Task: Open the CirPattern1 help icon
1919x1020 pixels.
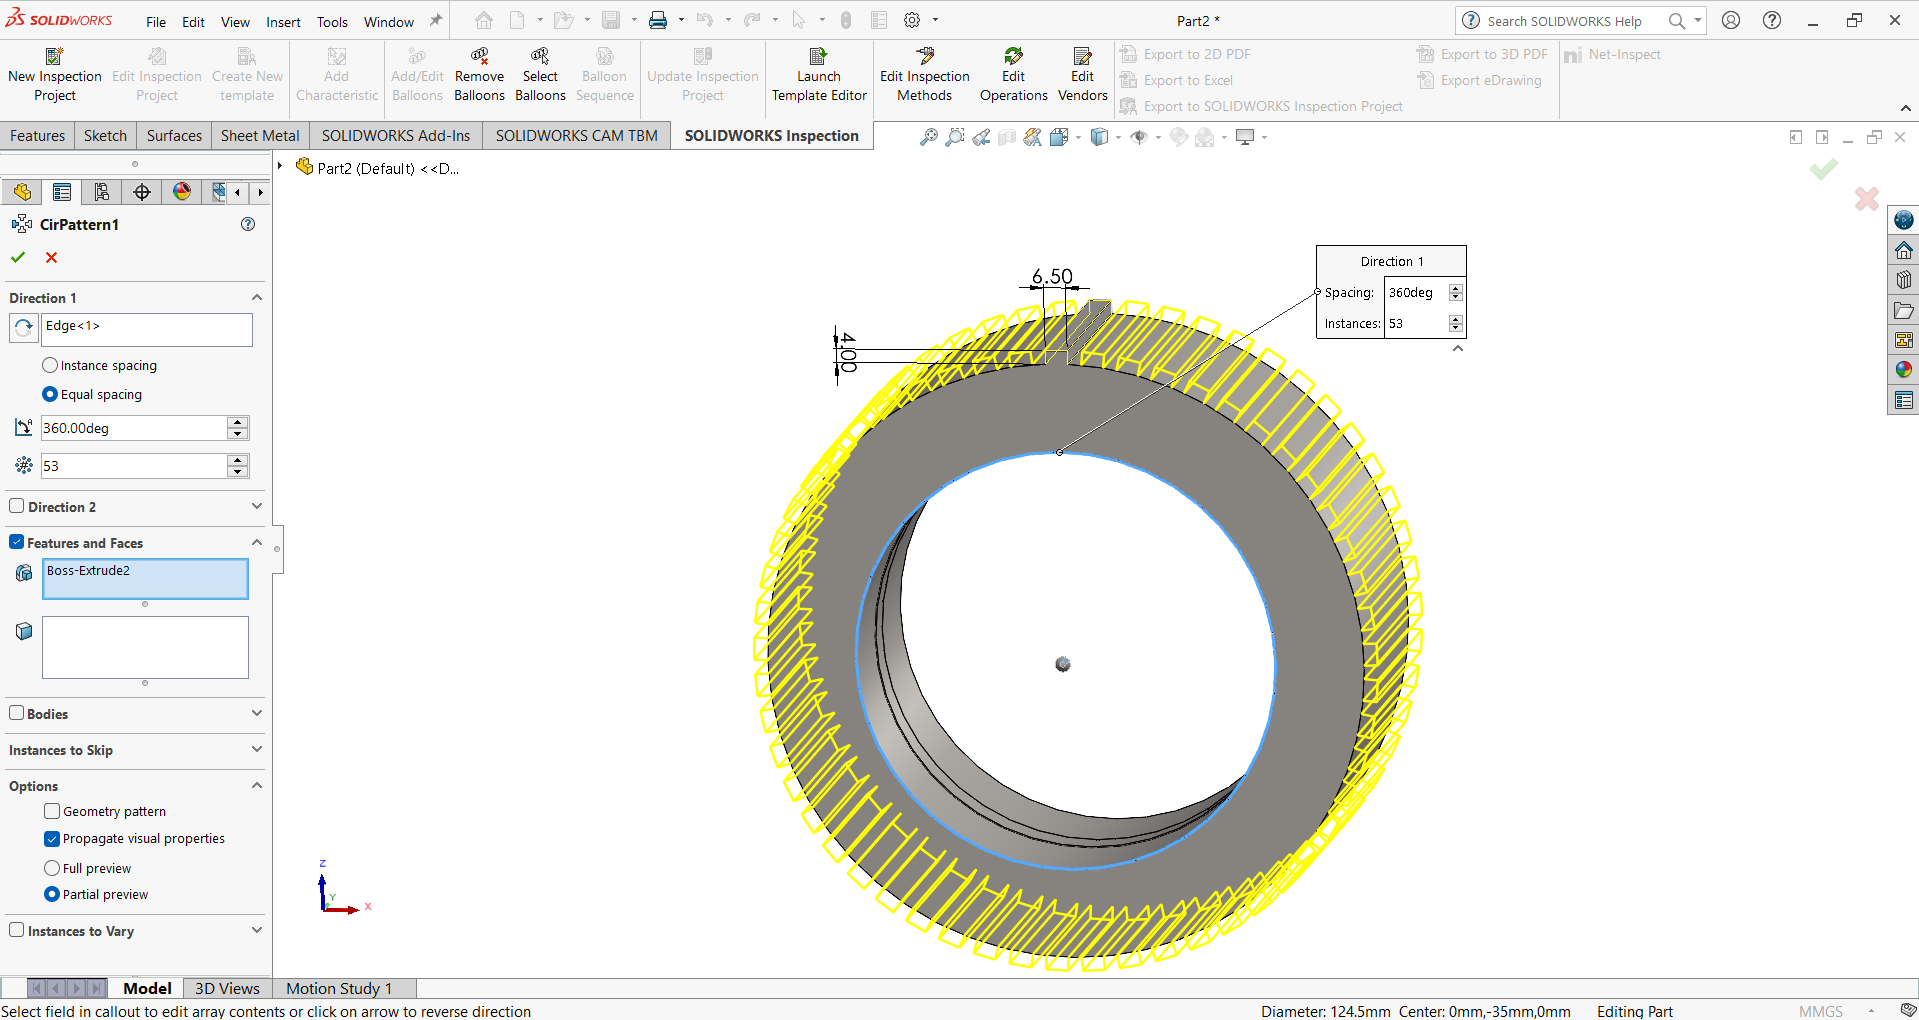Action: pyautogui.click(x=248, y=225)
